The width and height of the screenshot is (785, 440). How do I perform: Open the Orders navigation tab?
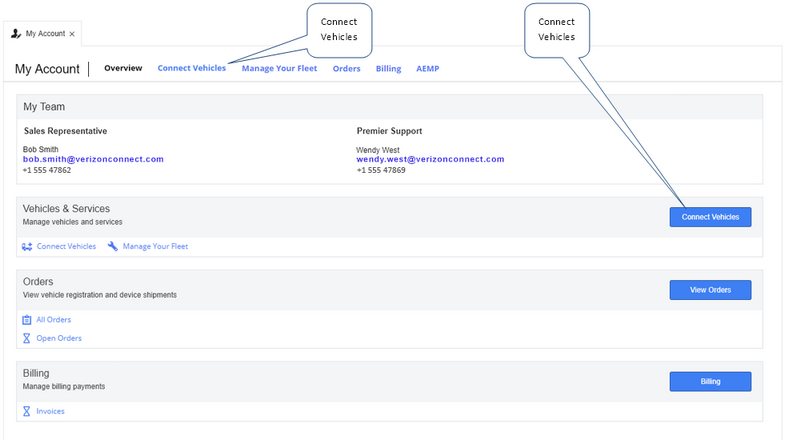[x=346, y=69]
